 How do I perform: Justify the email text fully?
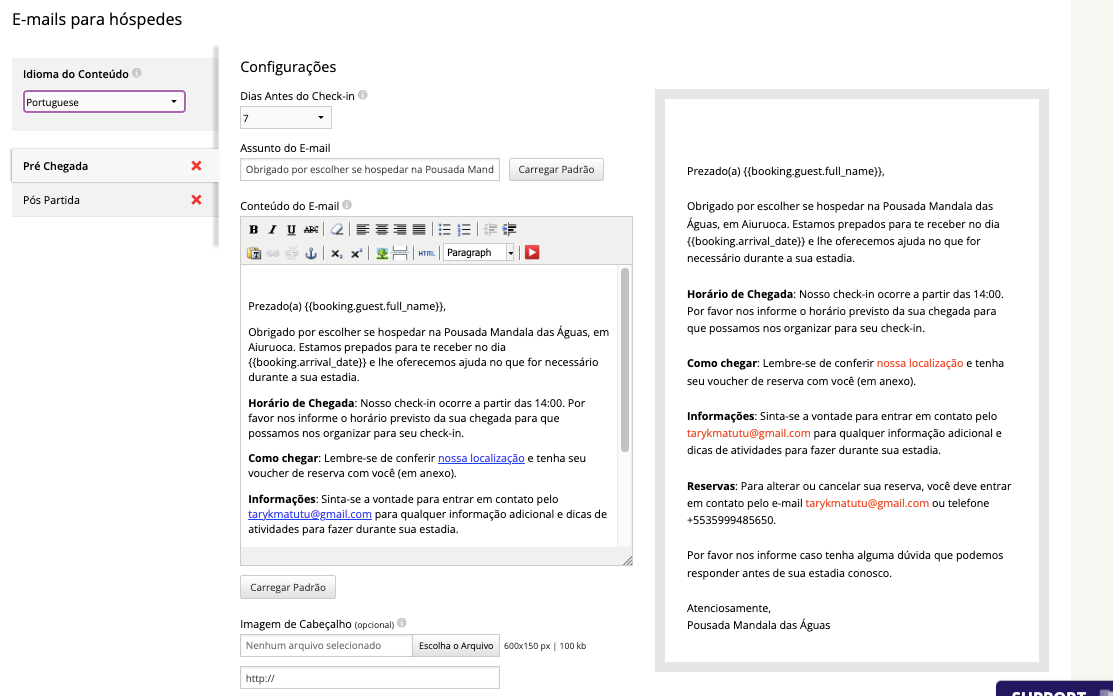click(x=420, y=229)
